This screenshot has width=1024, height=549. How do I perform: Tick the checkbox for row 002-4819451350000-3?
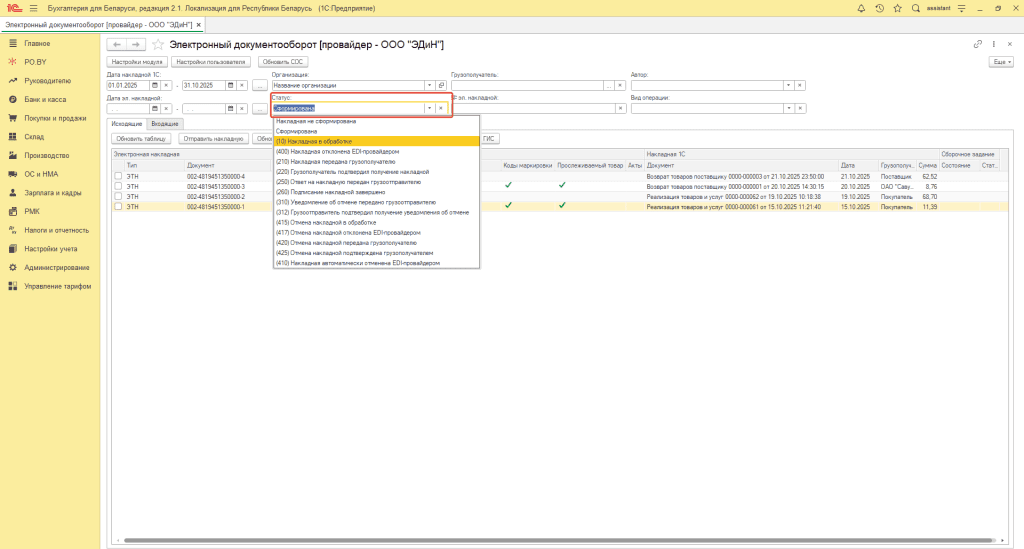click(118, 186)
